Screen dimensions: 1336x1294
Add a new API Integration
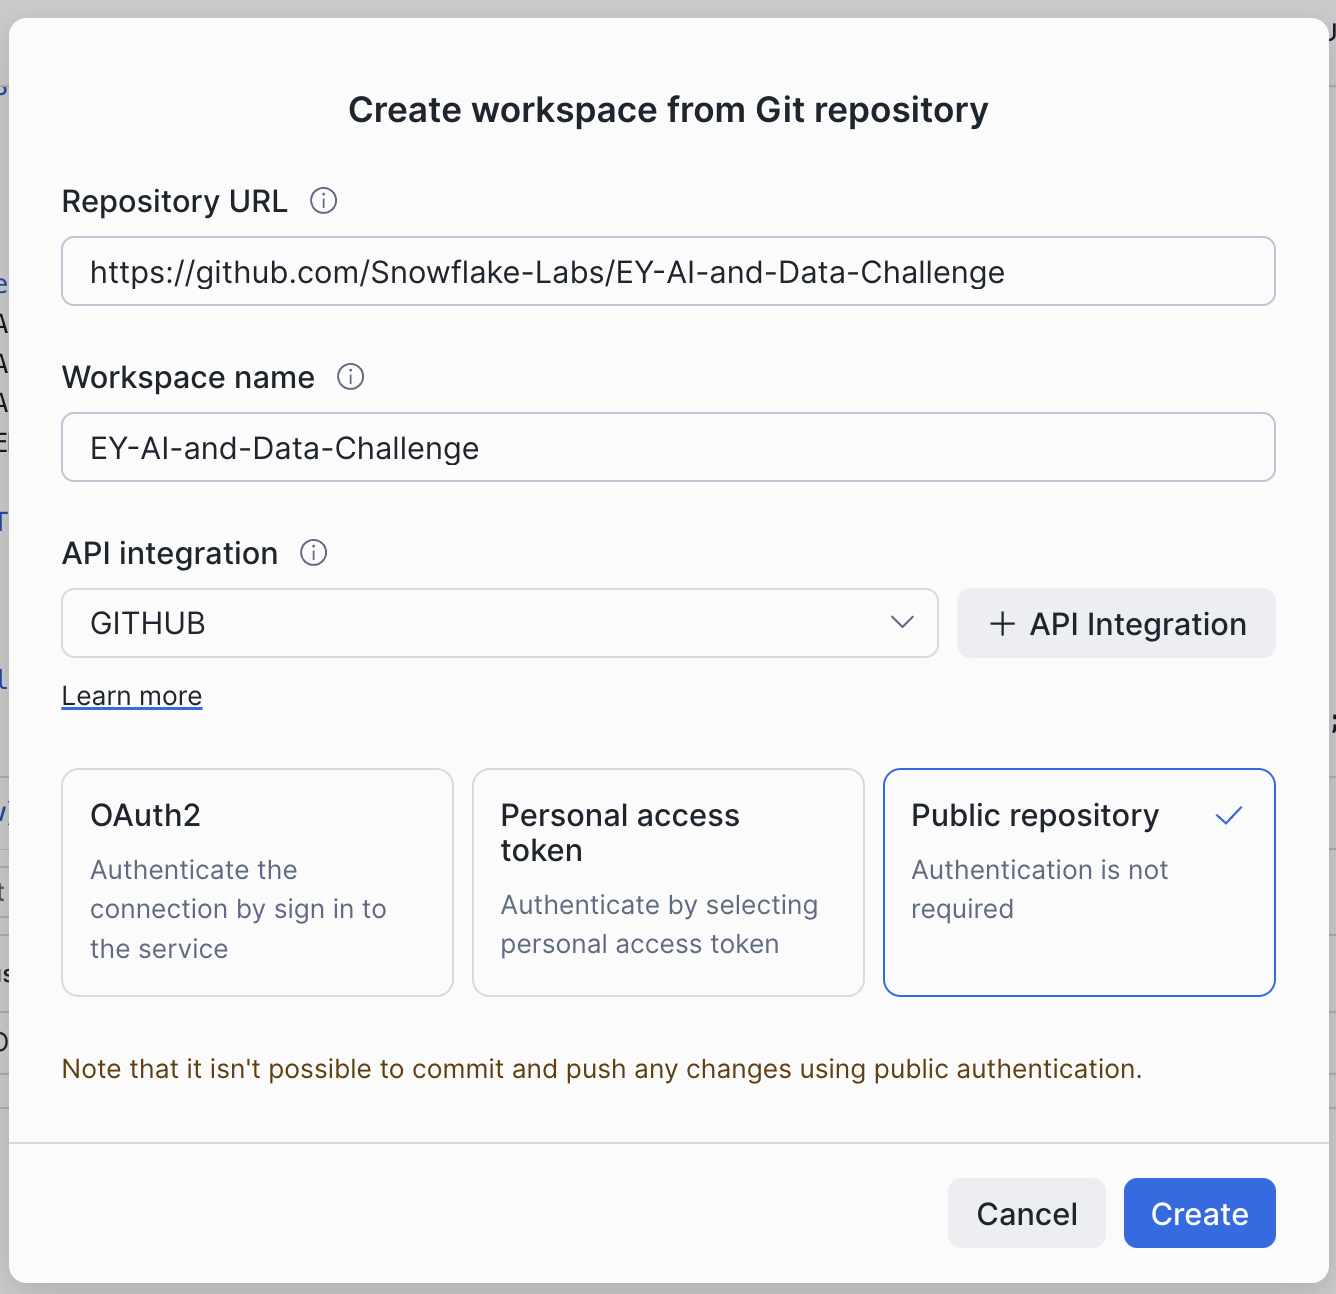tap(1116, 624)
